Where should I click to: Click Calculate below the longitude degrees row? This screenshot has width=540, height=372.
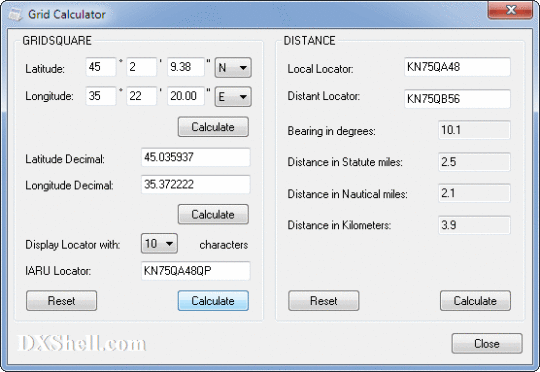click(213, 127)
